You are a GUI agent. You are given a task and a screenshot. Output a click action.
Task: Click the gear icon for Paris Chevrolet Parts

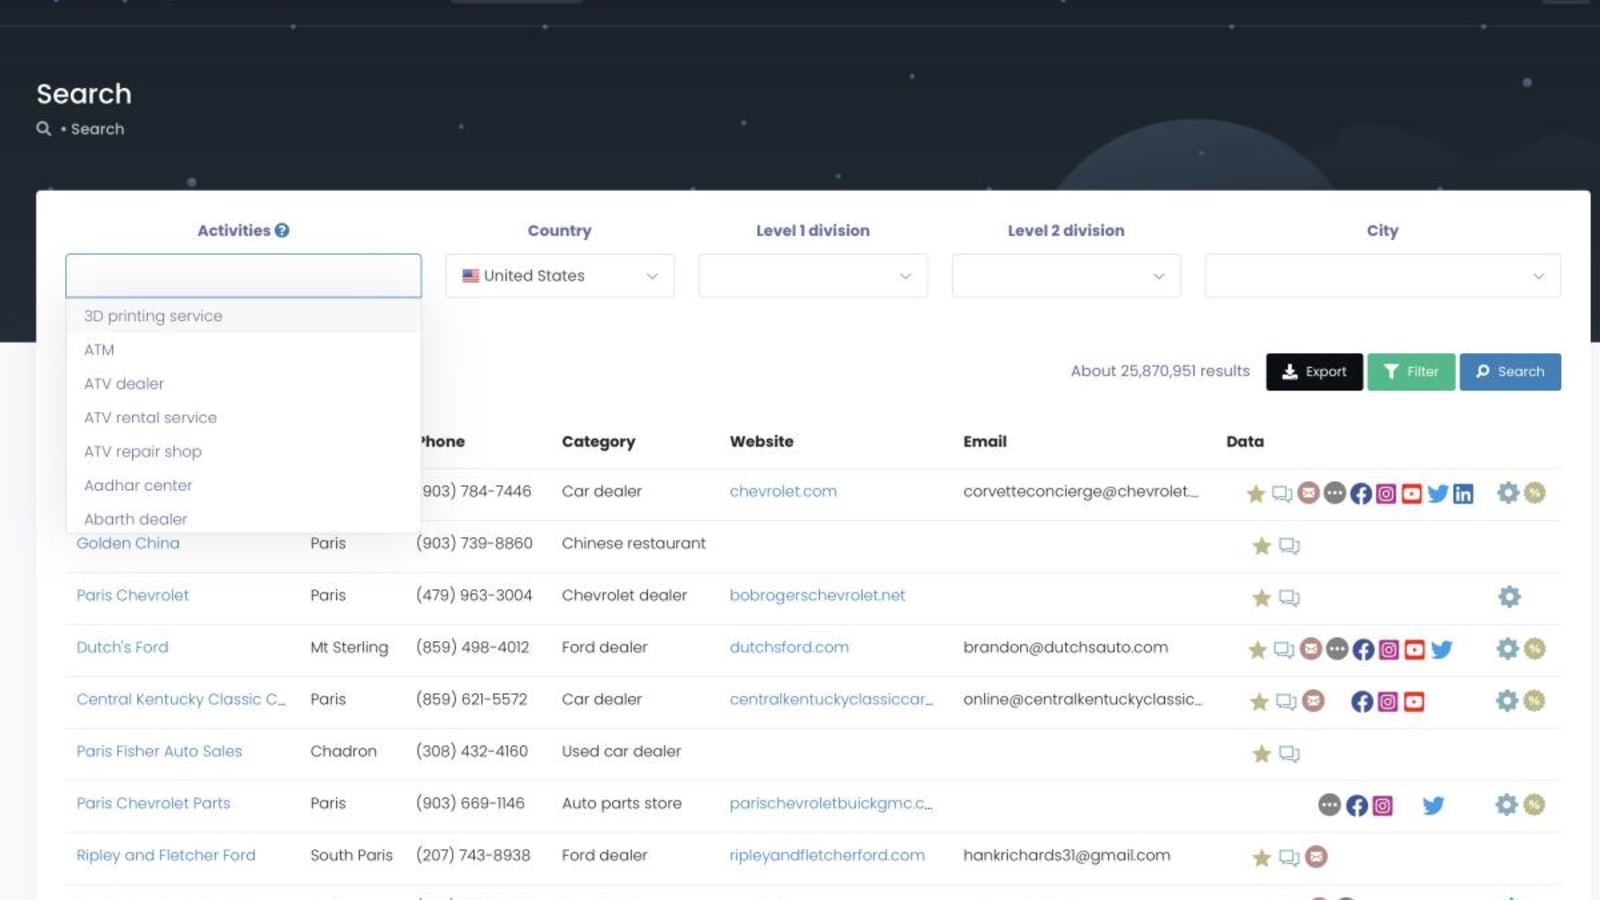1506,804
